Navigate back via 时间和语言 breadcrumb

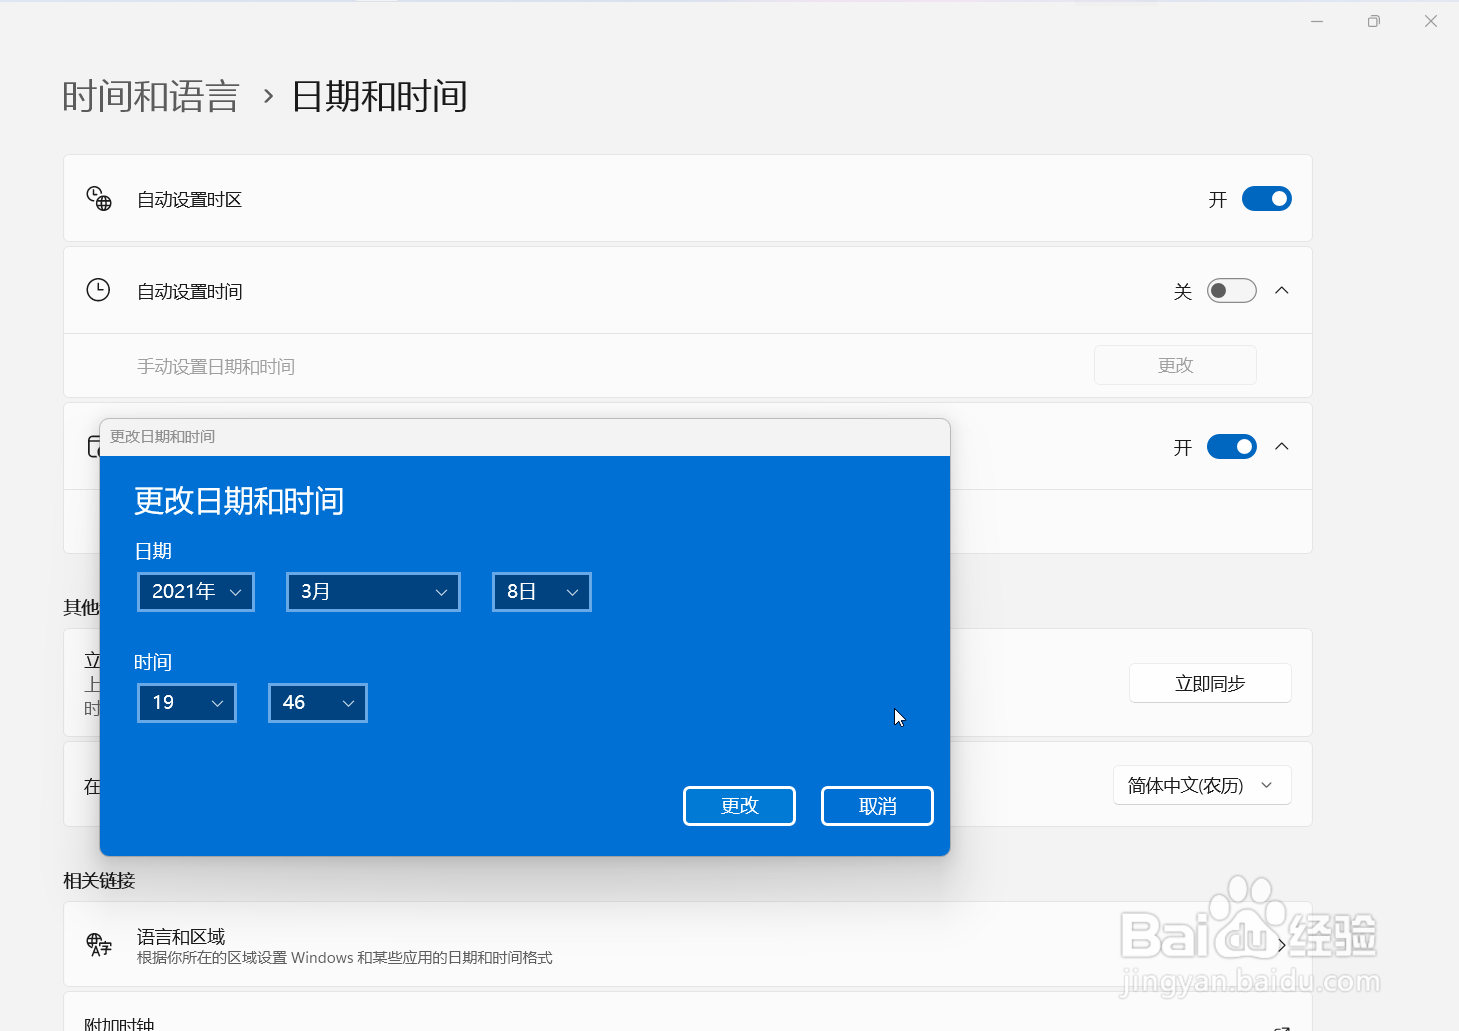pos(151,95)
